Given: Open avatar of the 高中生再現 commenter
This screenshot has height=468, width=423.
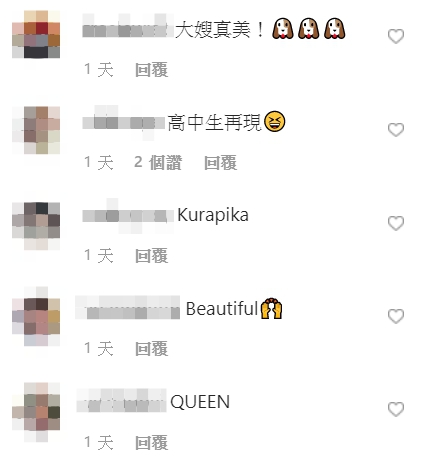Looking at the screenshot, I should click(36, 130).
